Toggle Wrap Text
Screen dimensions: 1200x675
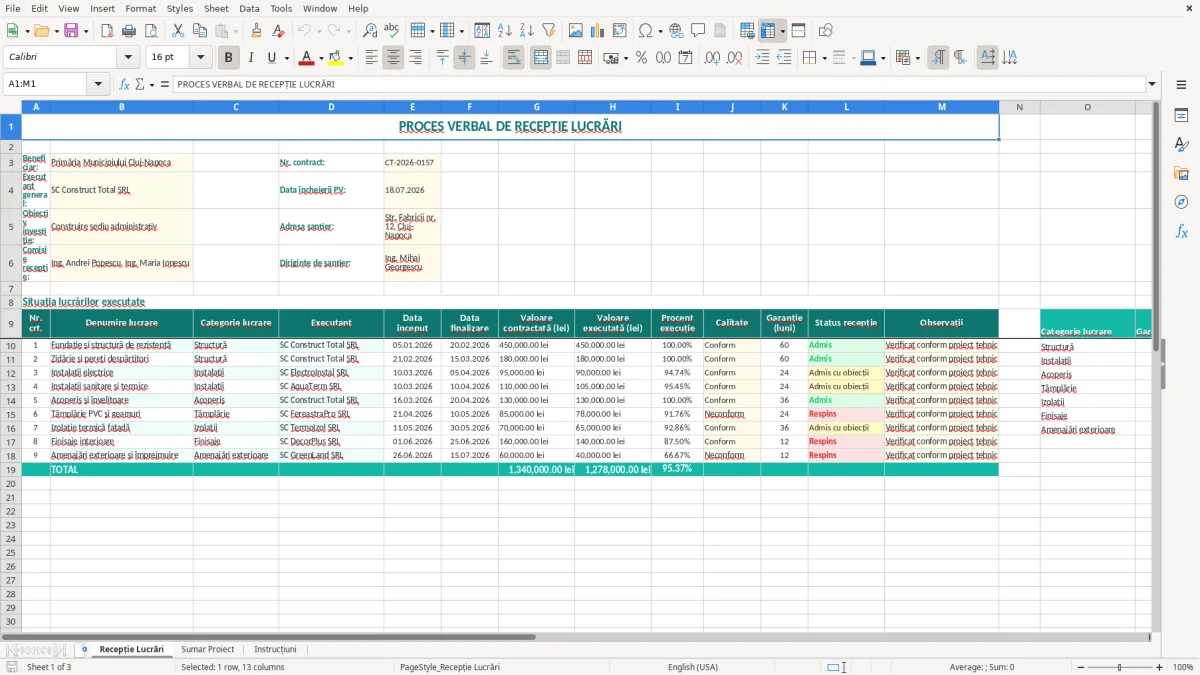tap(513, 58)
